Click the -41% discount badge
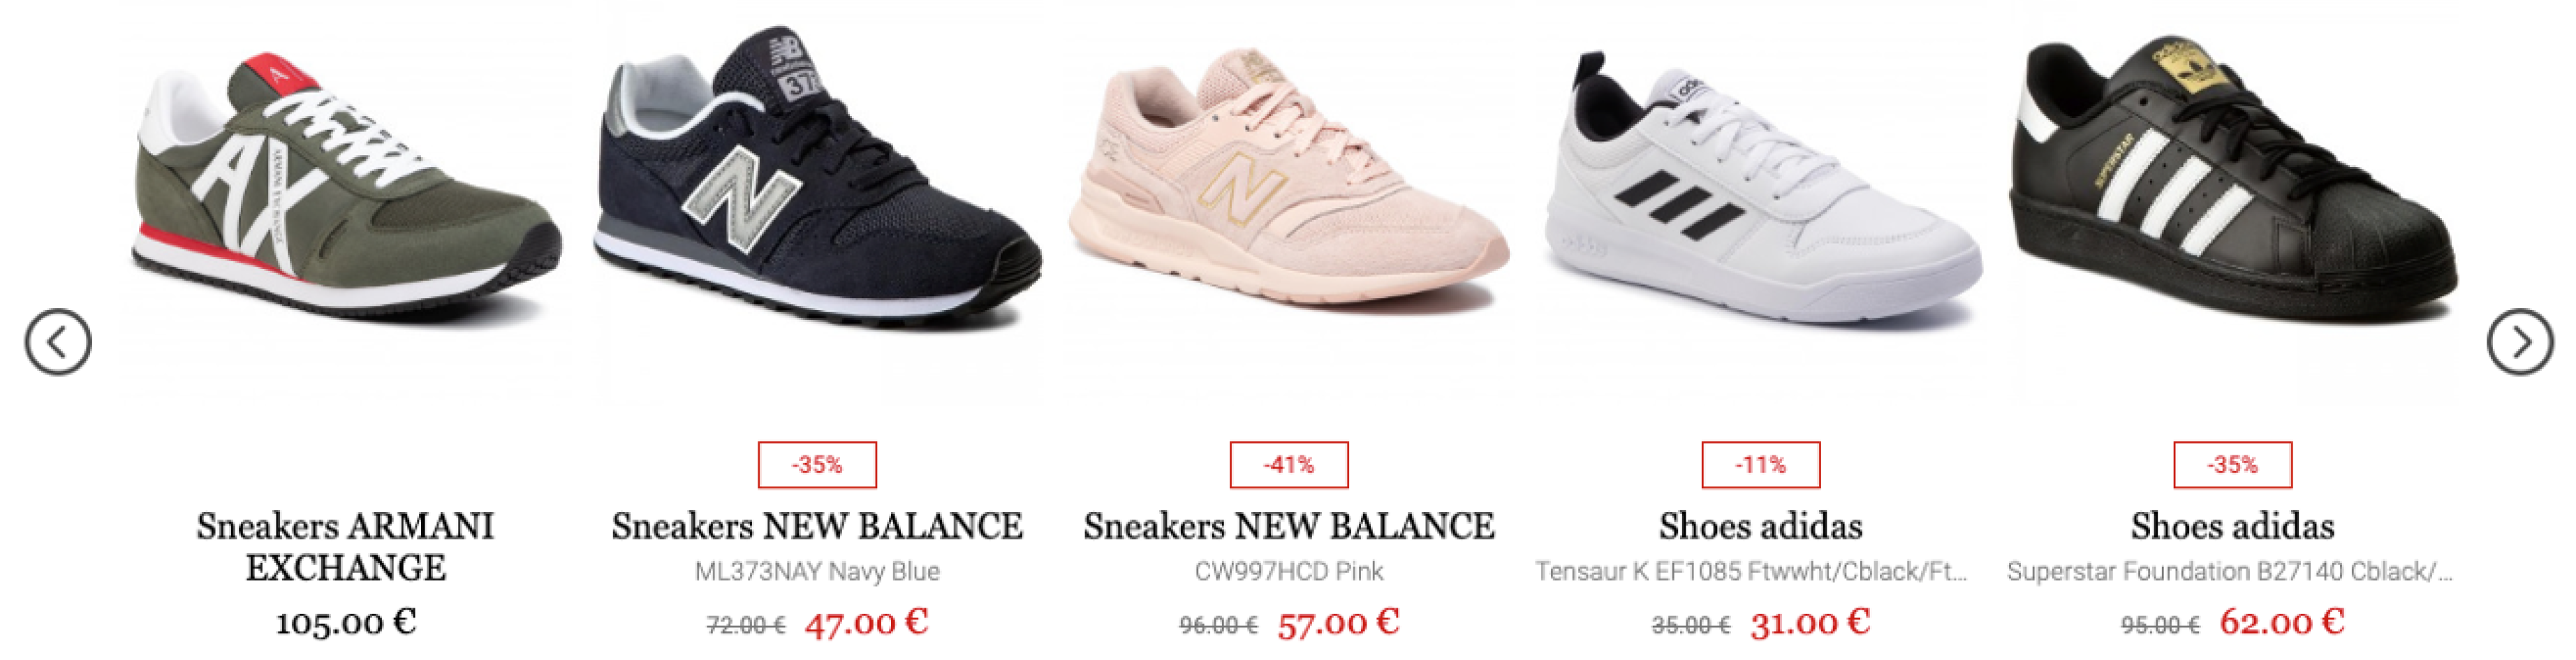The height and width of the screenshot is (660, 2576). [x=1289, y=465]
